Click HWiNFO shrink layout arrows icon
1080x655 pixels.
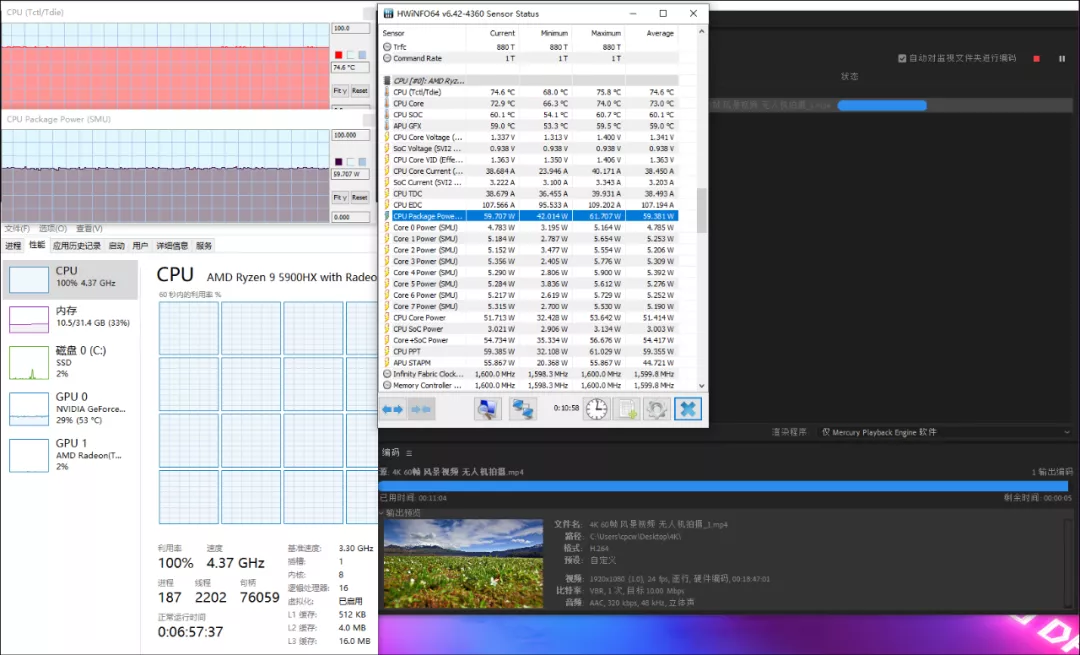421,409
